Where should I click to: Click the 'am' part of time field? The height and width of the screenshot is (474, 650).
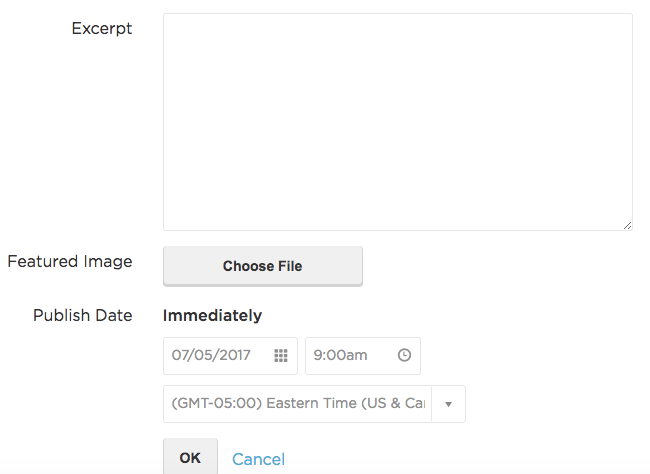point(357,355)
